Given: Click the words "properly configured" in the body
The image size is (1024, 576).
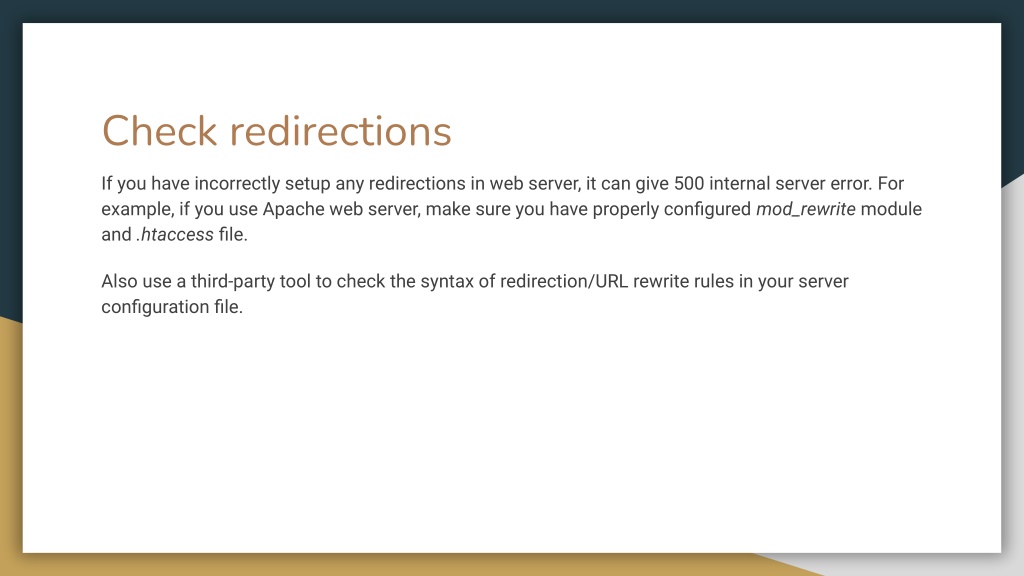Looking at the screenshot, I should click(x=671, y=210).
